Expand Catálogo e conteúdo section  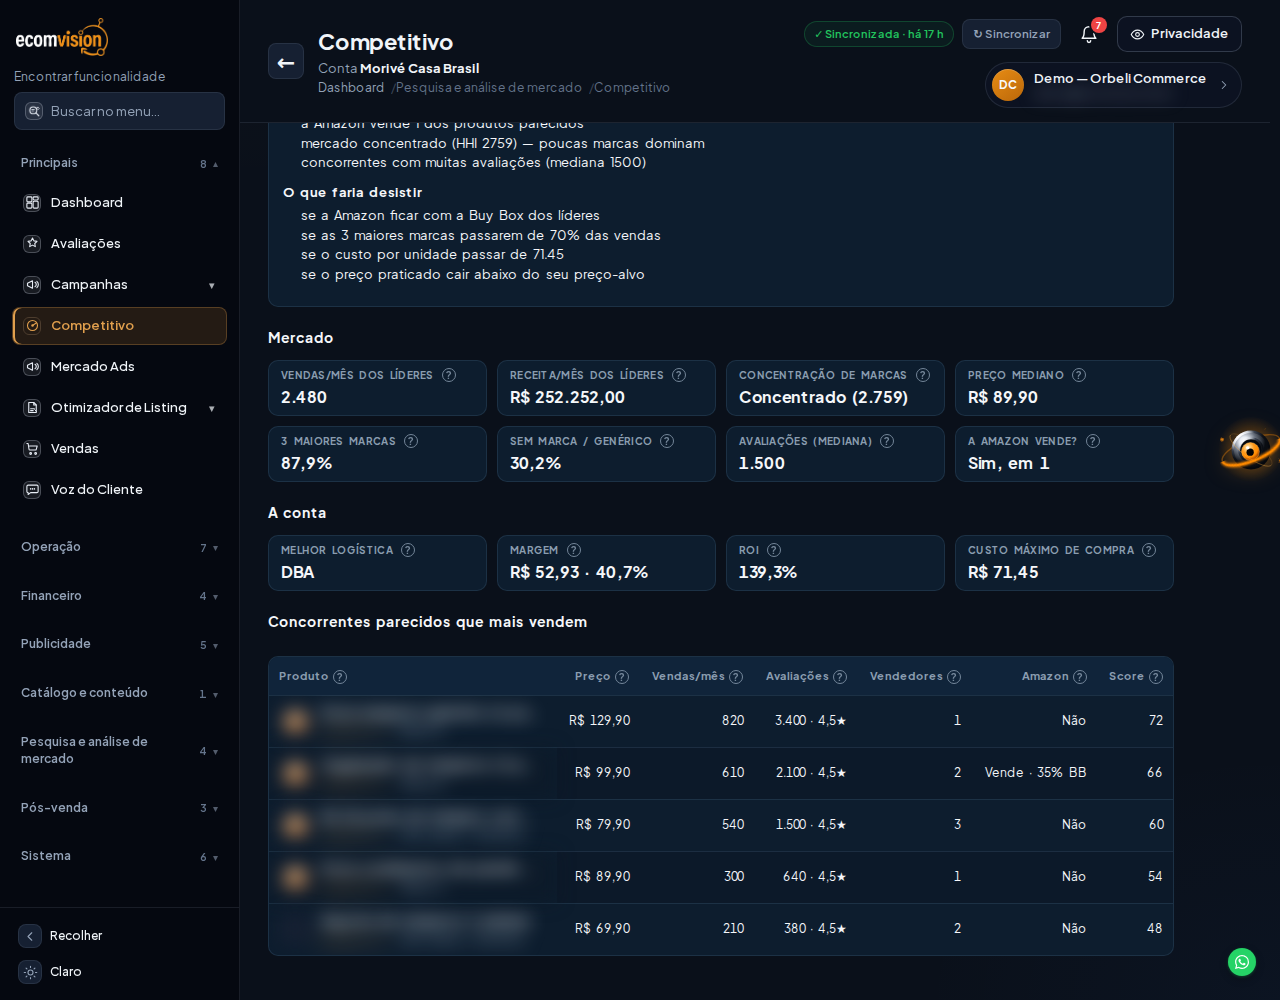click(x=120, y=693)
